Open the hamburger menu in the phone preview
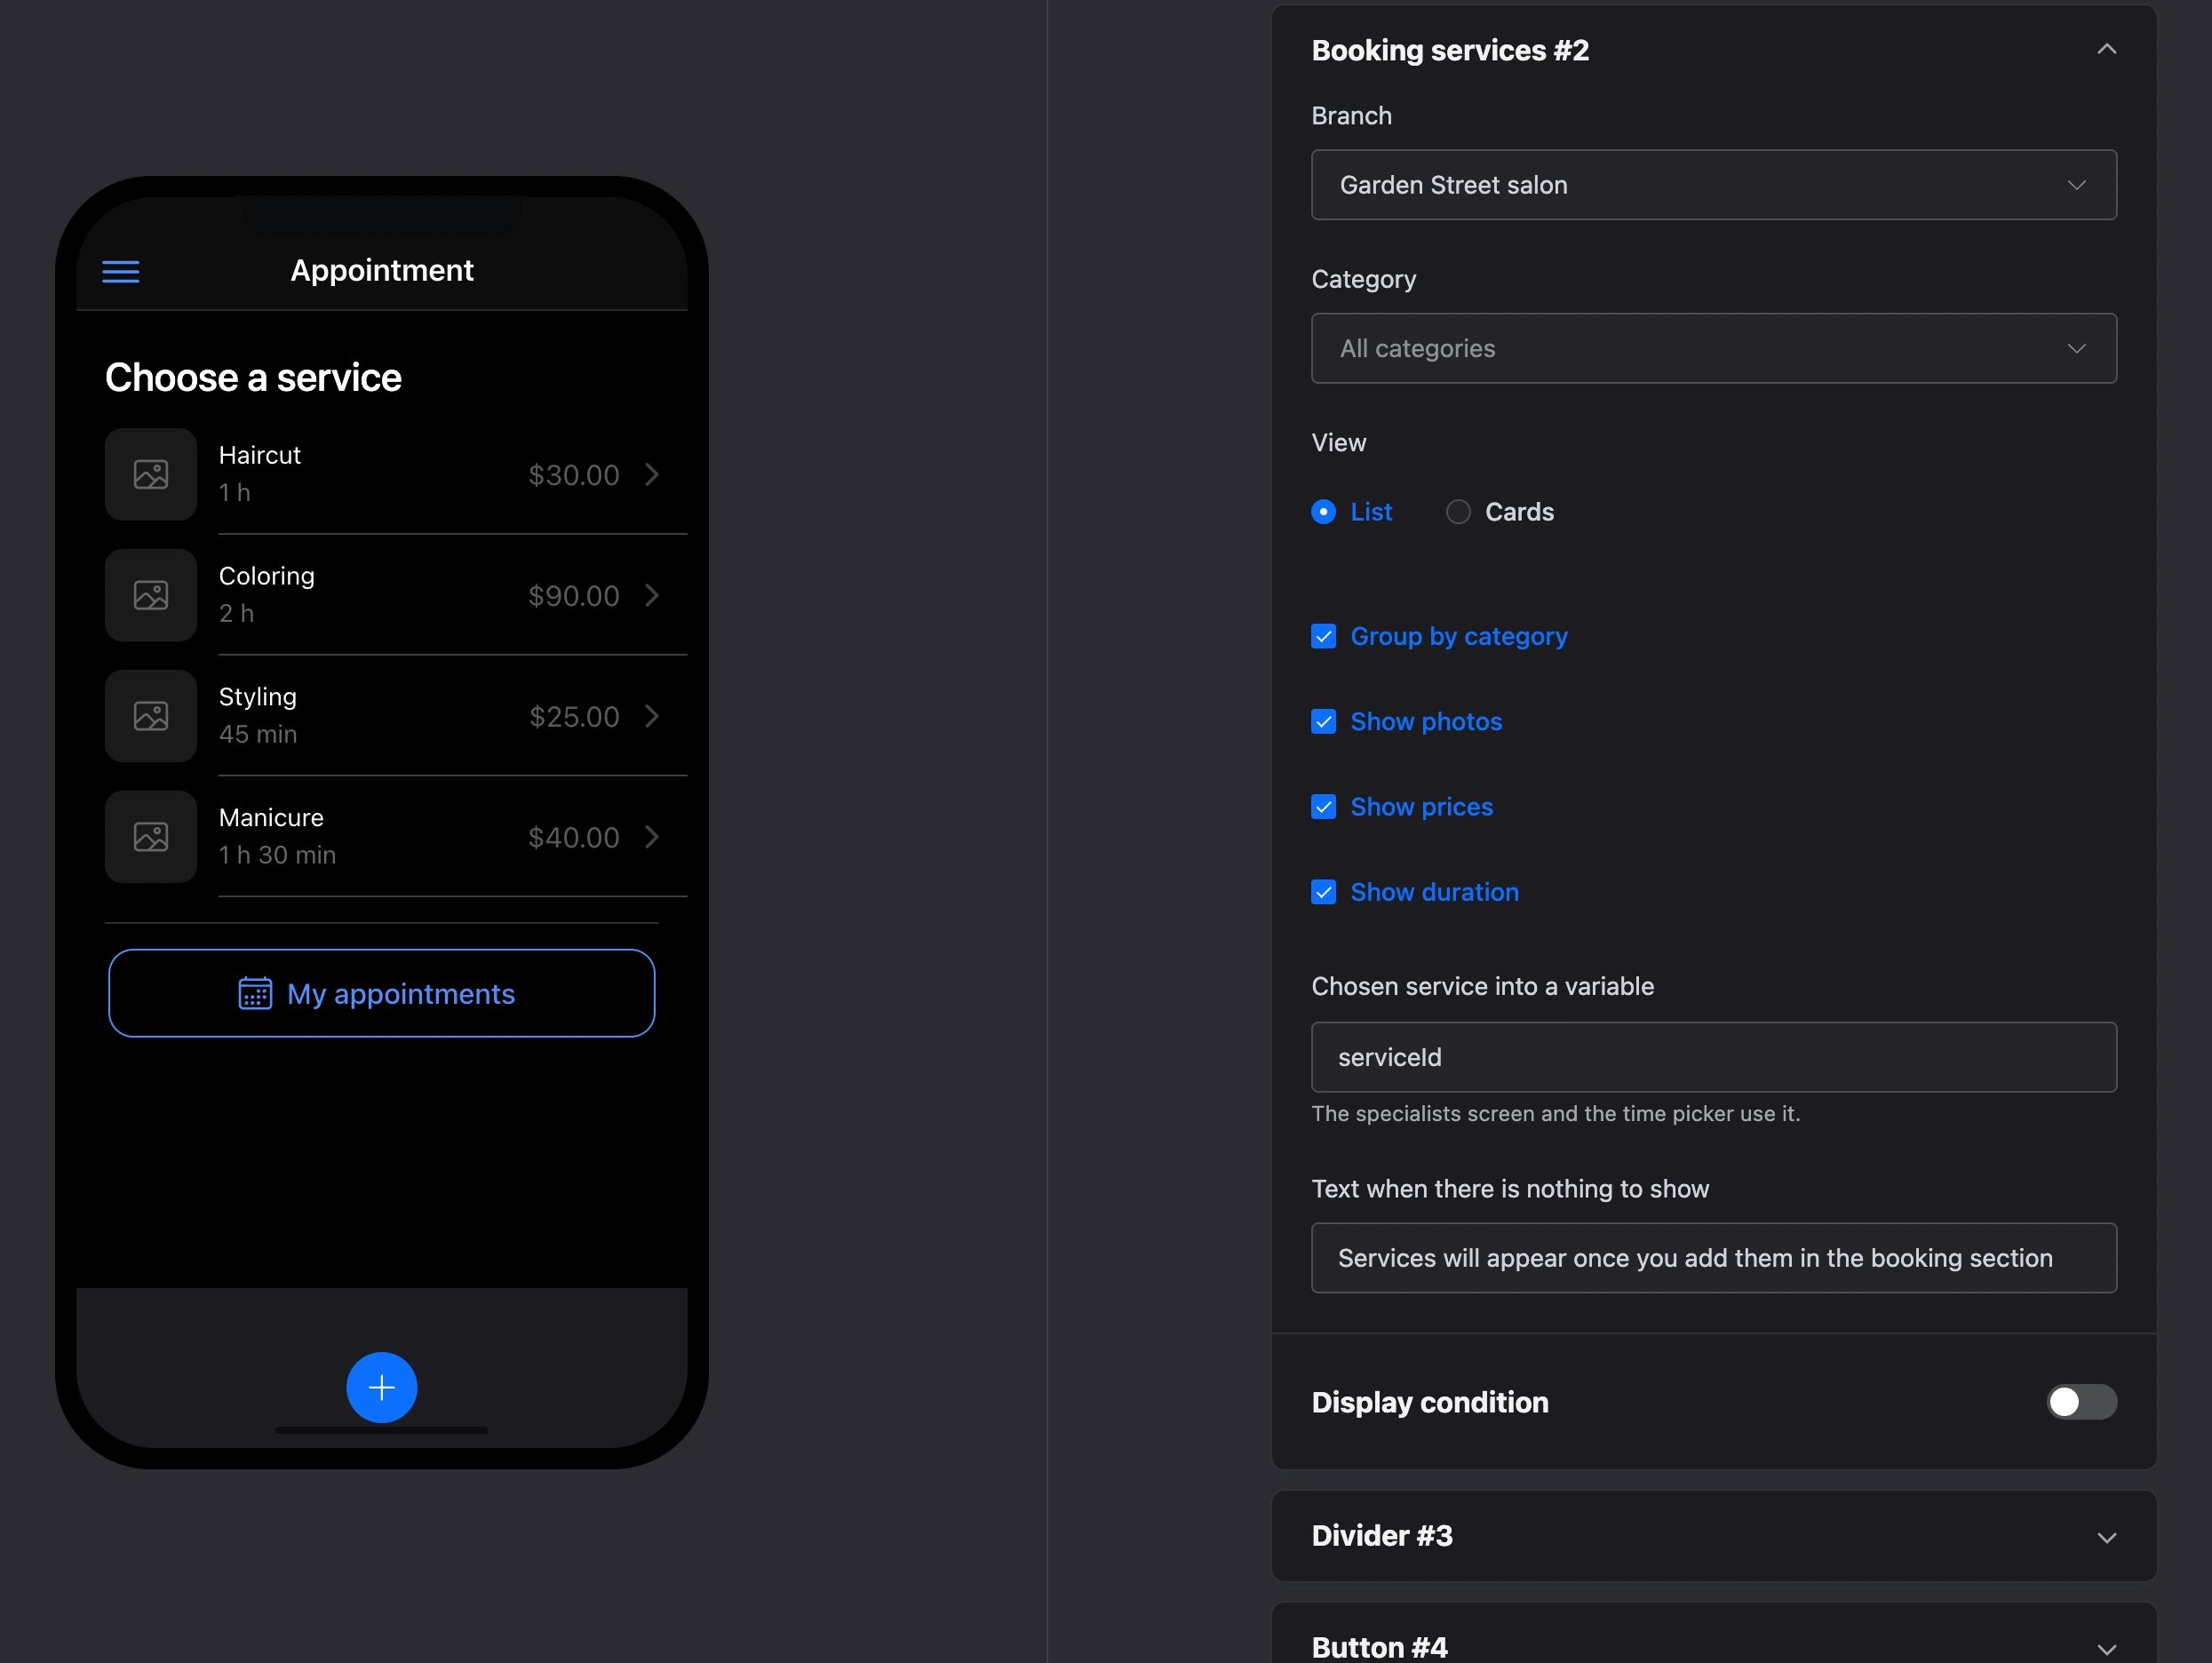 [x=121, y=271]
